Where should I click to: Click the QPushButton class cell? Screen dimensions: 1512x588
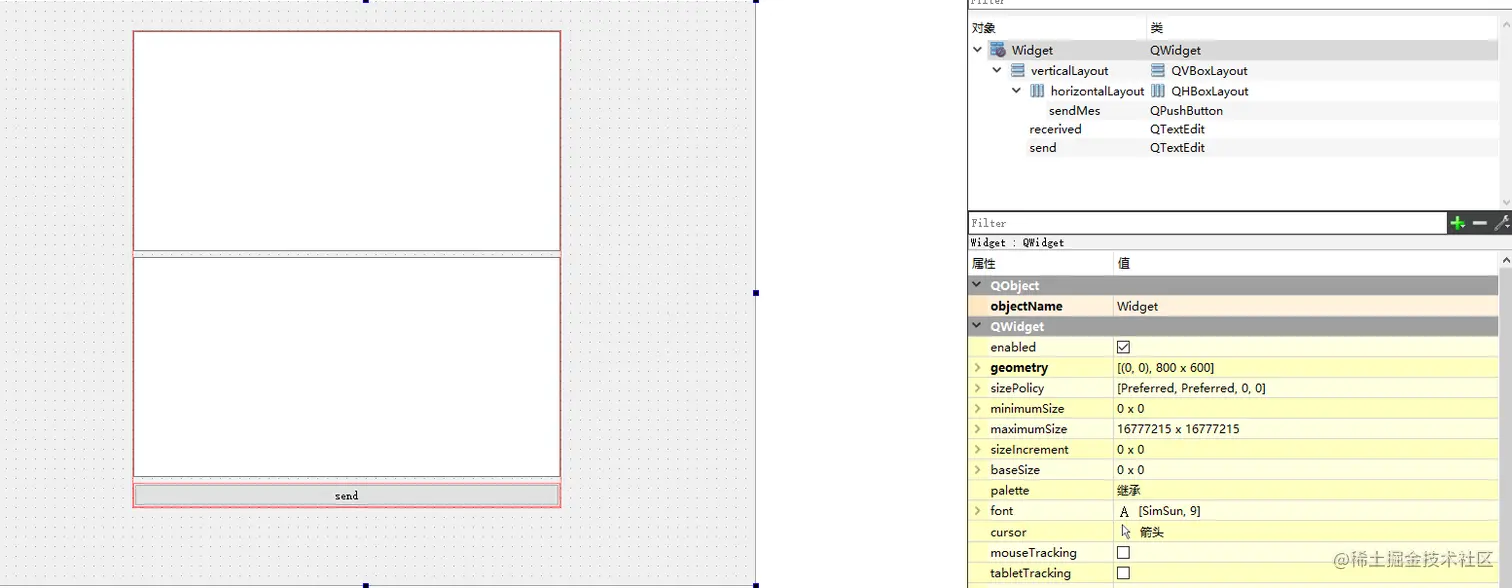tap(1186, 111)
